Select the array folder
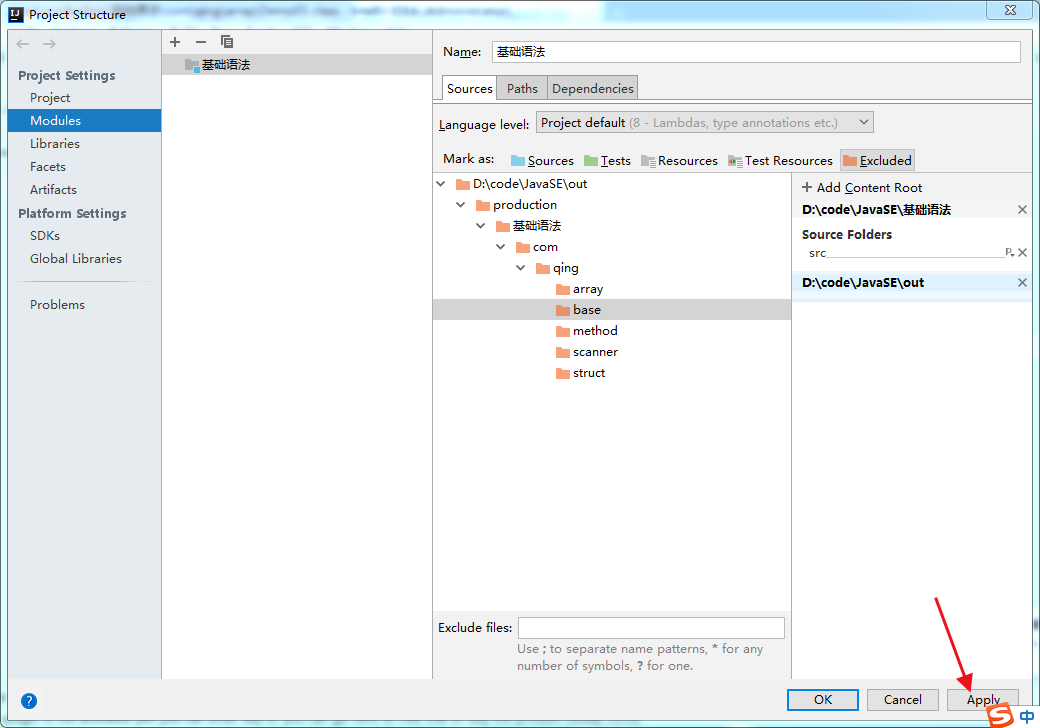Viewport: 1040px width, 728px height. coord(588,289)
